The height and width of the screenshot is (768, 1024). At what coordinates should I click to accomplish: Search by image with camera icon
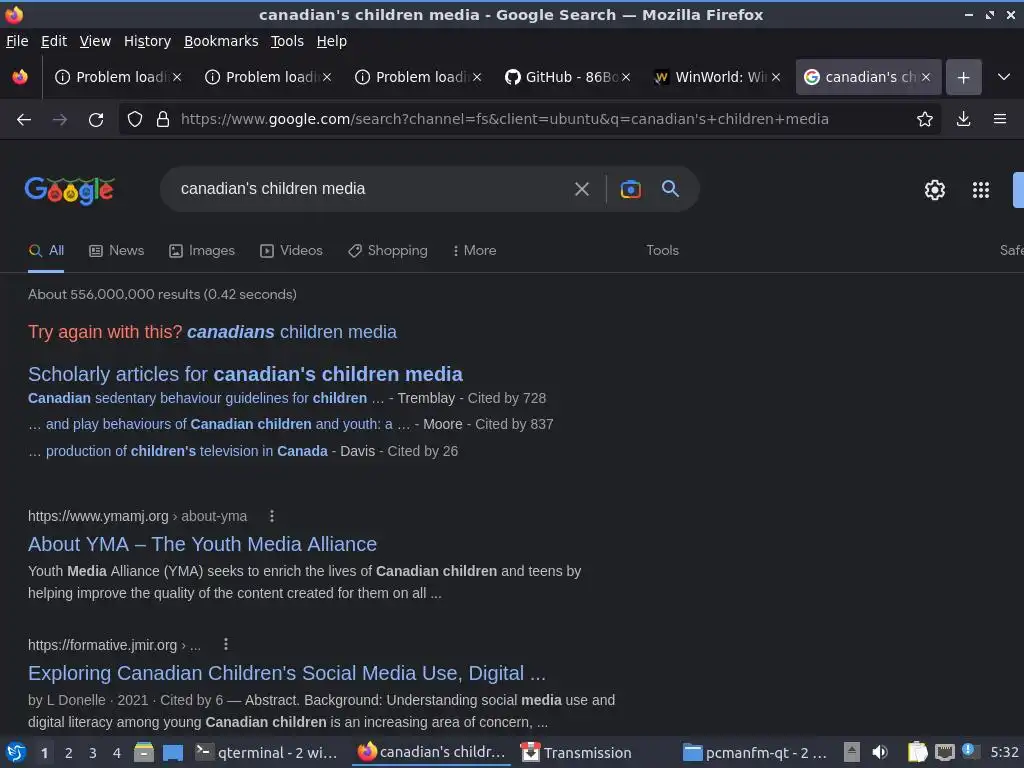pyautogui.click(x=630, y=189)
